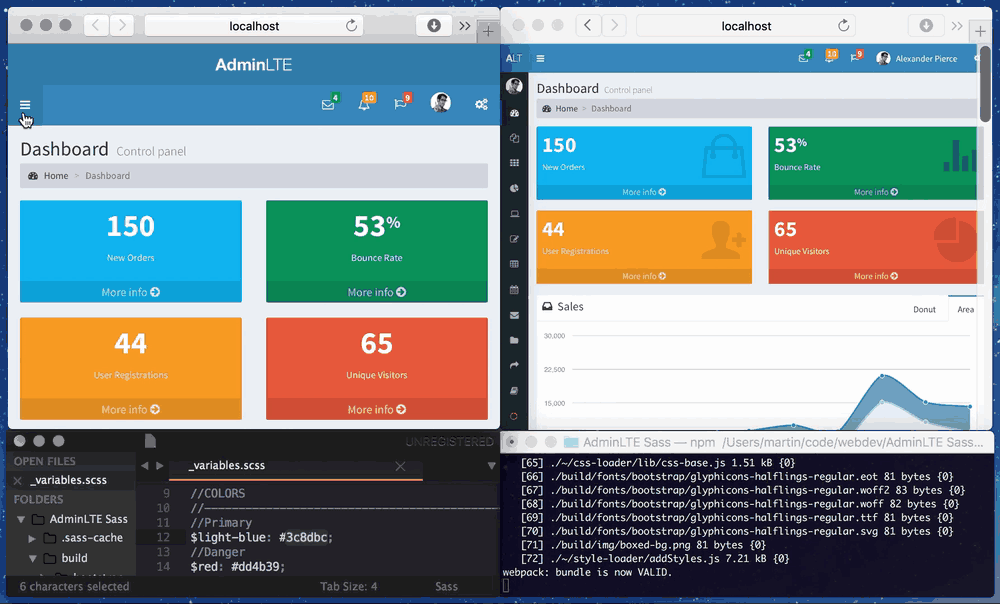Screen dimensions: 1000x604
Task: Click localhost address bar in left Safari
Action: click(254, 26)
